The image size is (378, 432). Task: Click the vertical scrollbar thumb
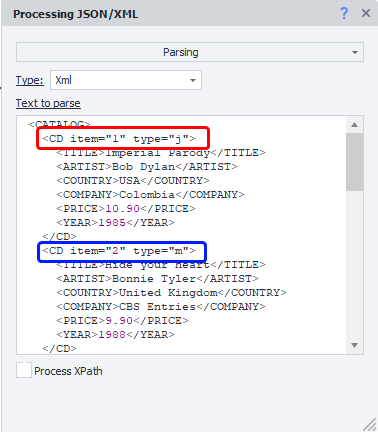(x=354, y=162)
